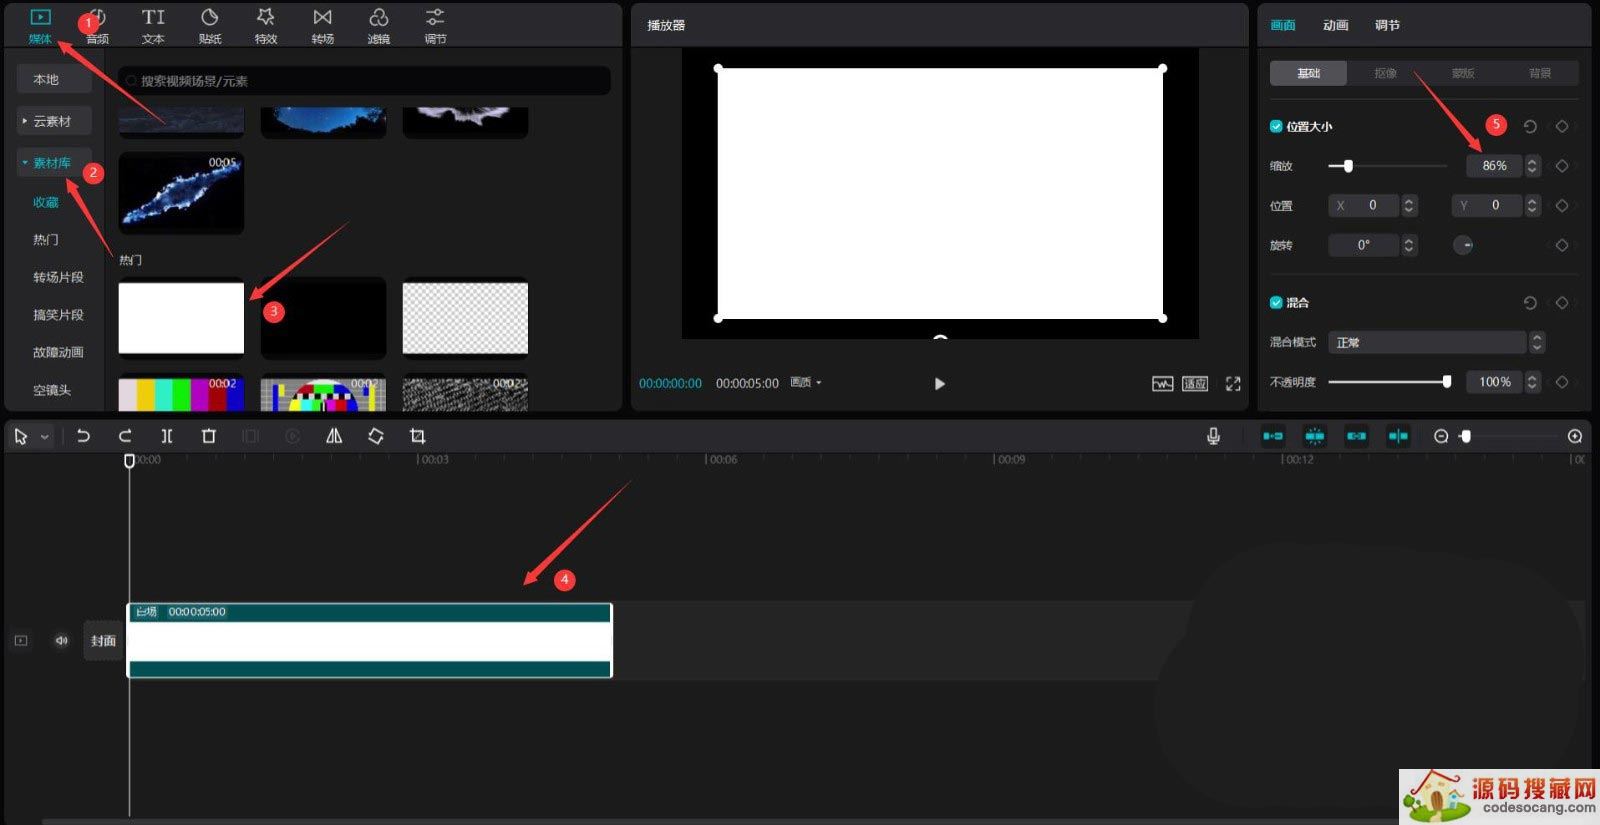Switch to the 动画 tab

(1335, 25)
